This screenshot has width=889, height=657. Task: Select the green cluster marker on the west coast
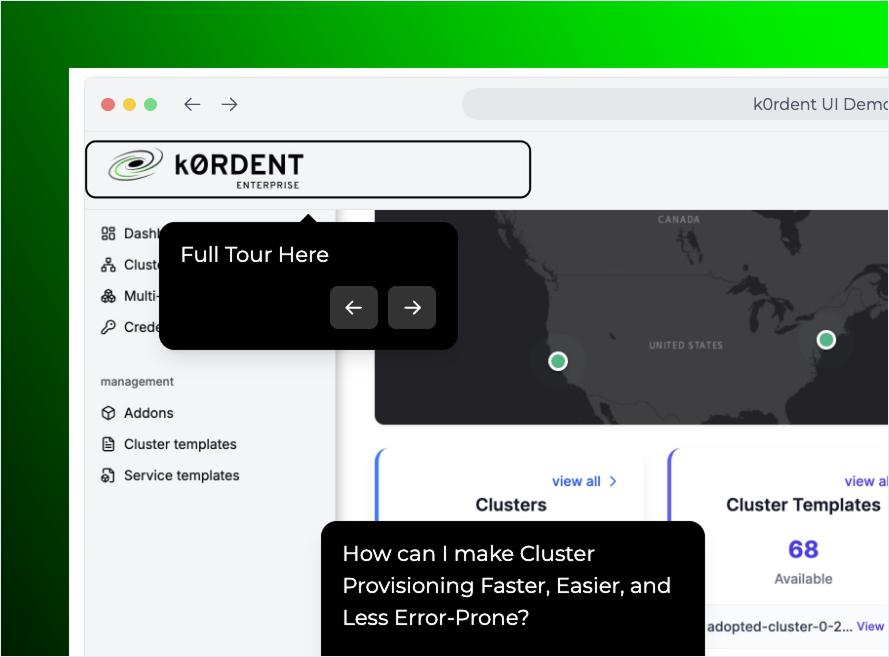(x=558, y=361)
